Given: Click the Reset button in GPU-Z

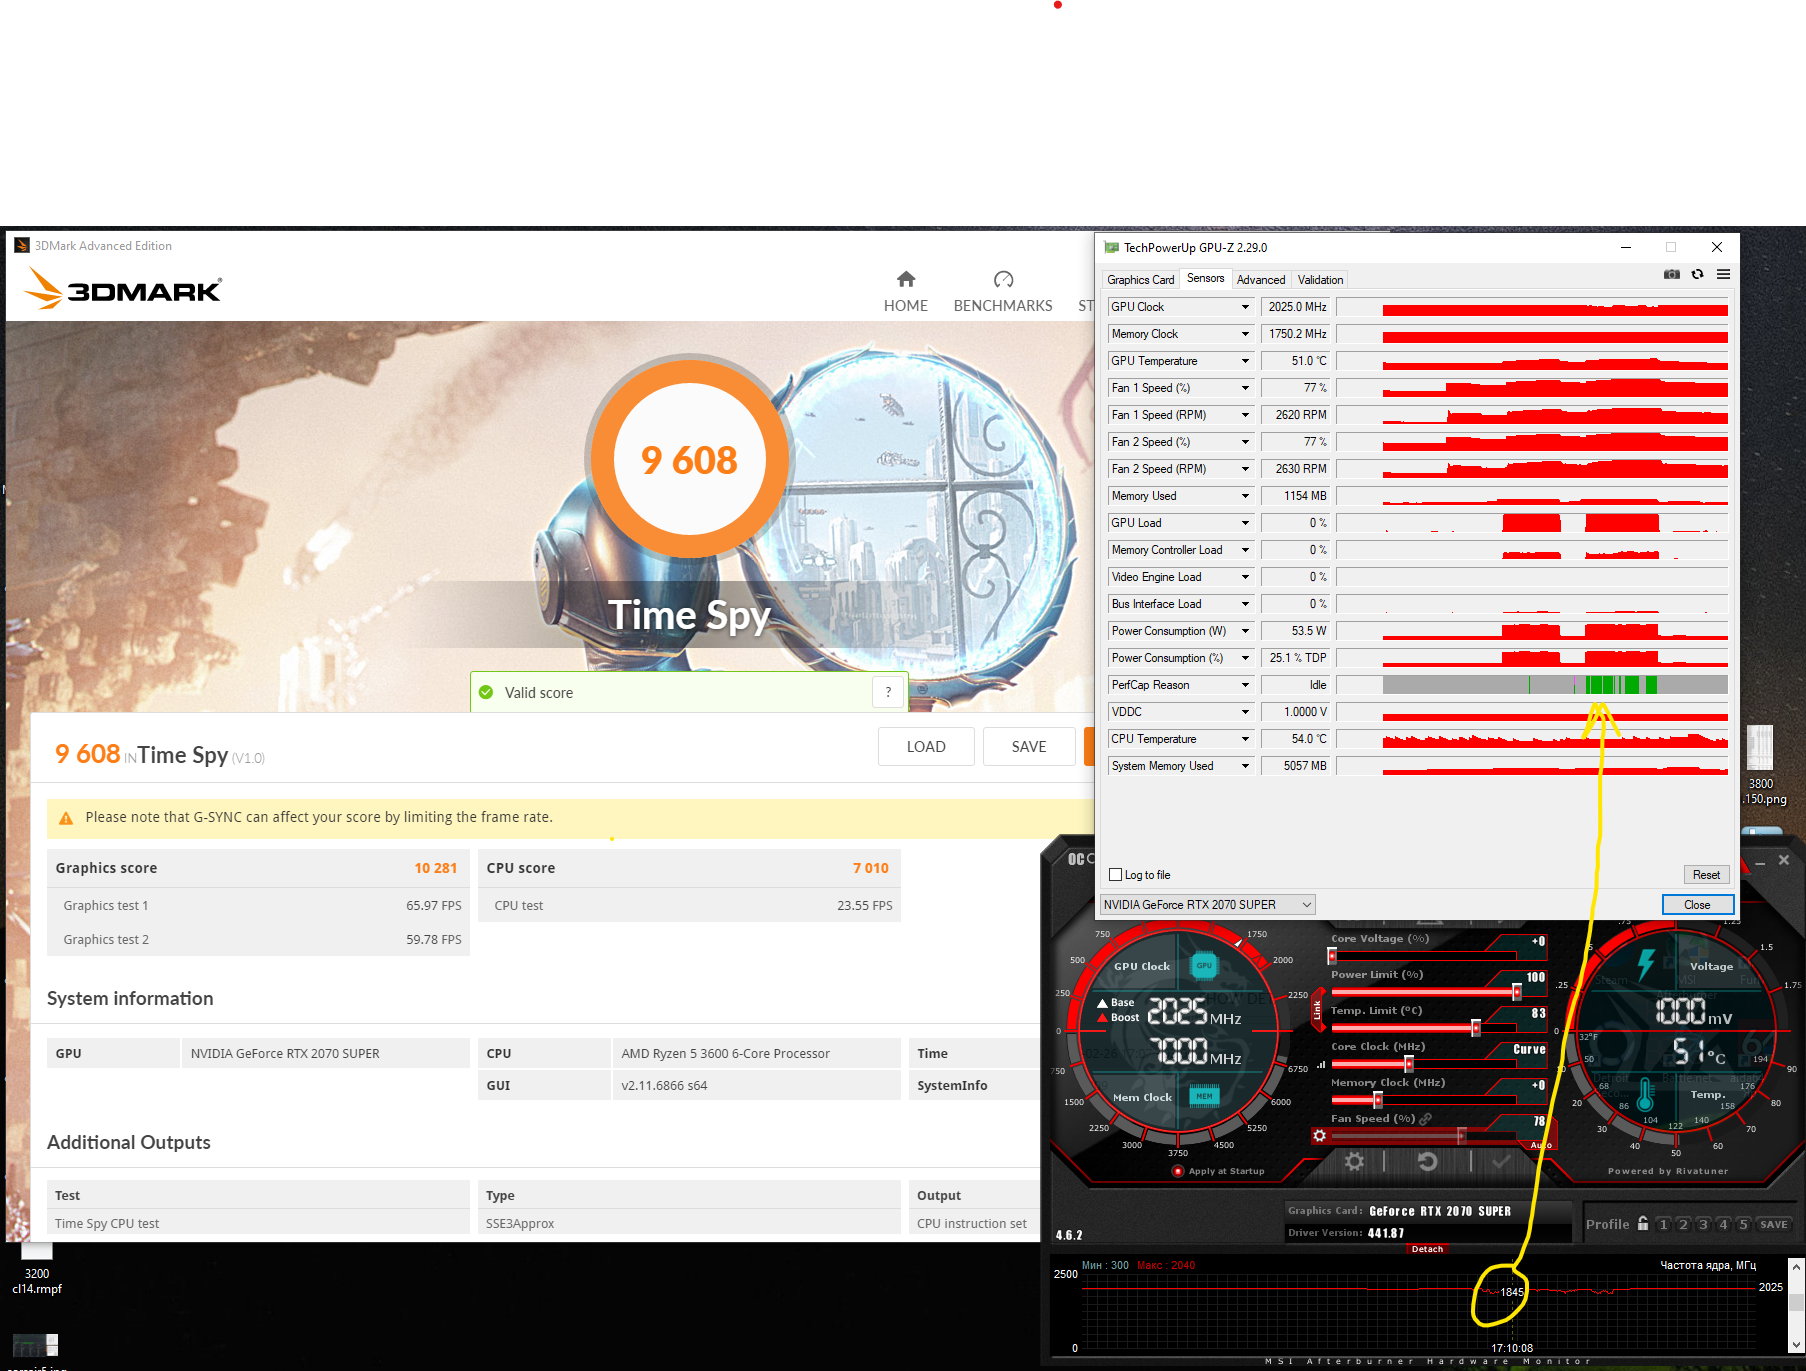Looking at the screenshot, I should click(x=1706, y=875).
